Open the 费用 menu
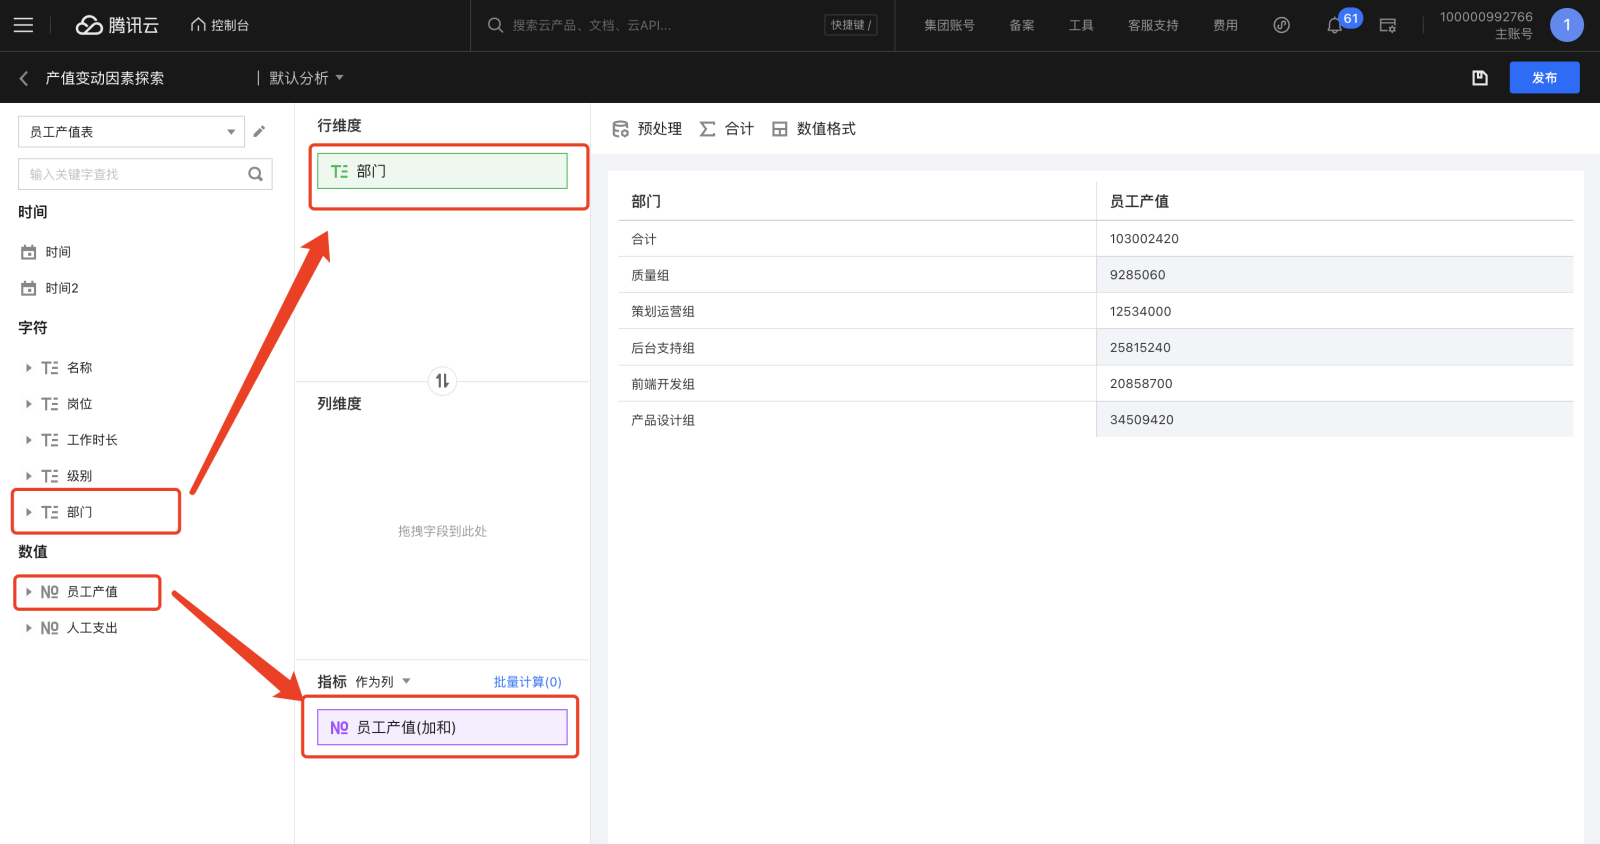 pyautogui.click(x=1225, y=25)
